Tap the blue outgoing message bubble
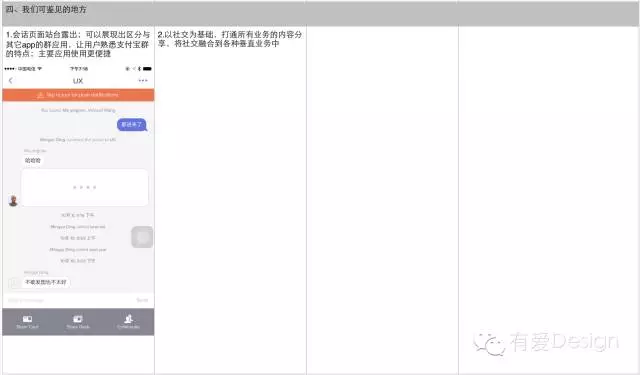The width and height of the screenshot is (640, 375). click(132, 125)
